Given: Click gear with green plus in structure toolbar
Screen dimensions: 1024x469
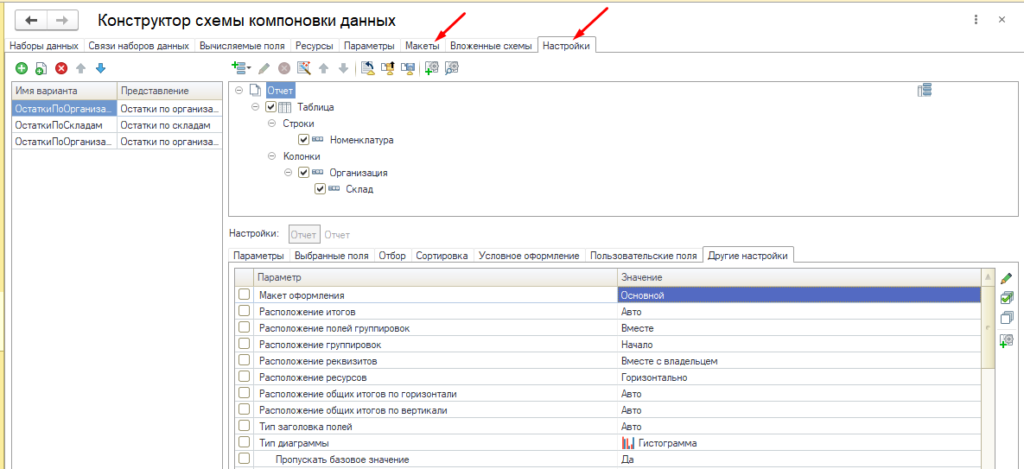Looking at the screenshot, I should click(x=432, y=67).
